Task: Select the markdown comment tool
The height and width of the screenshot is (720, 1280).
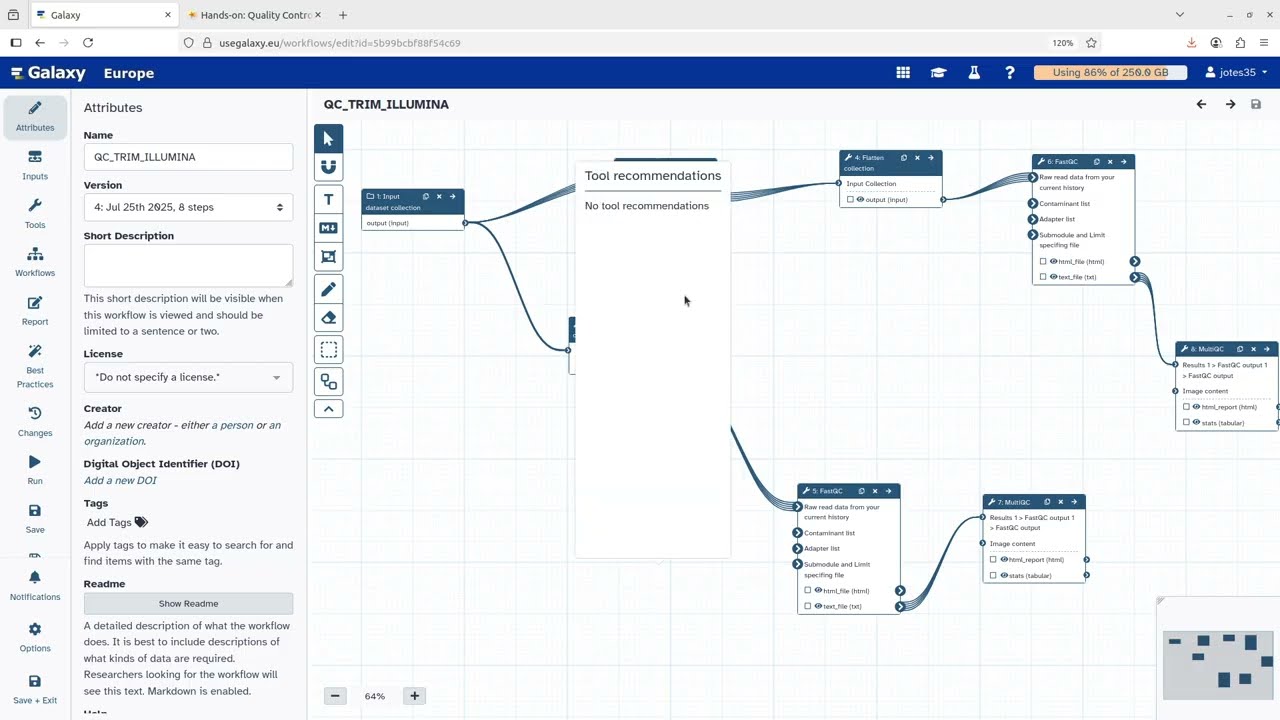Action: click(x=328, y=228)
